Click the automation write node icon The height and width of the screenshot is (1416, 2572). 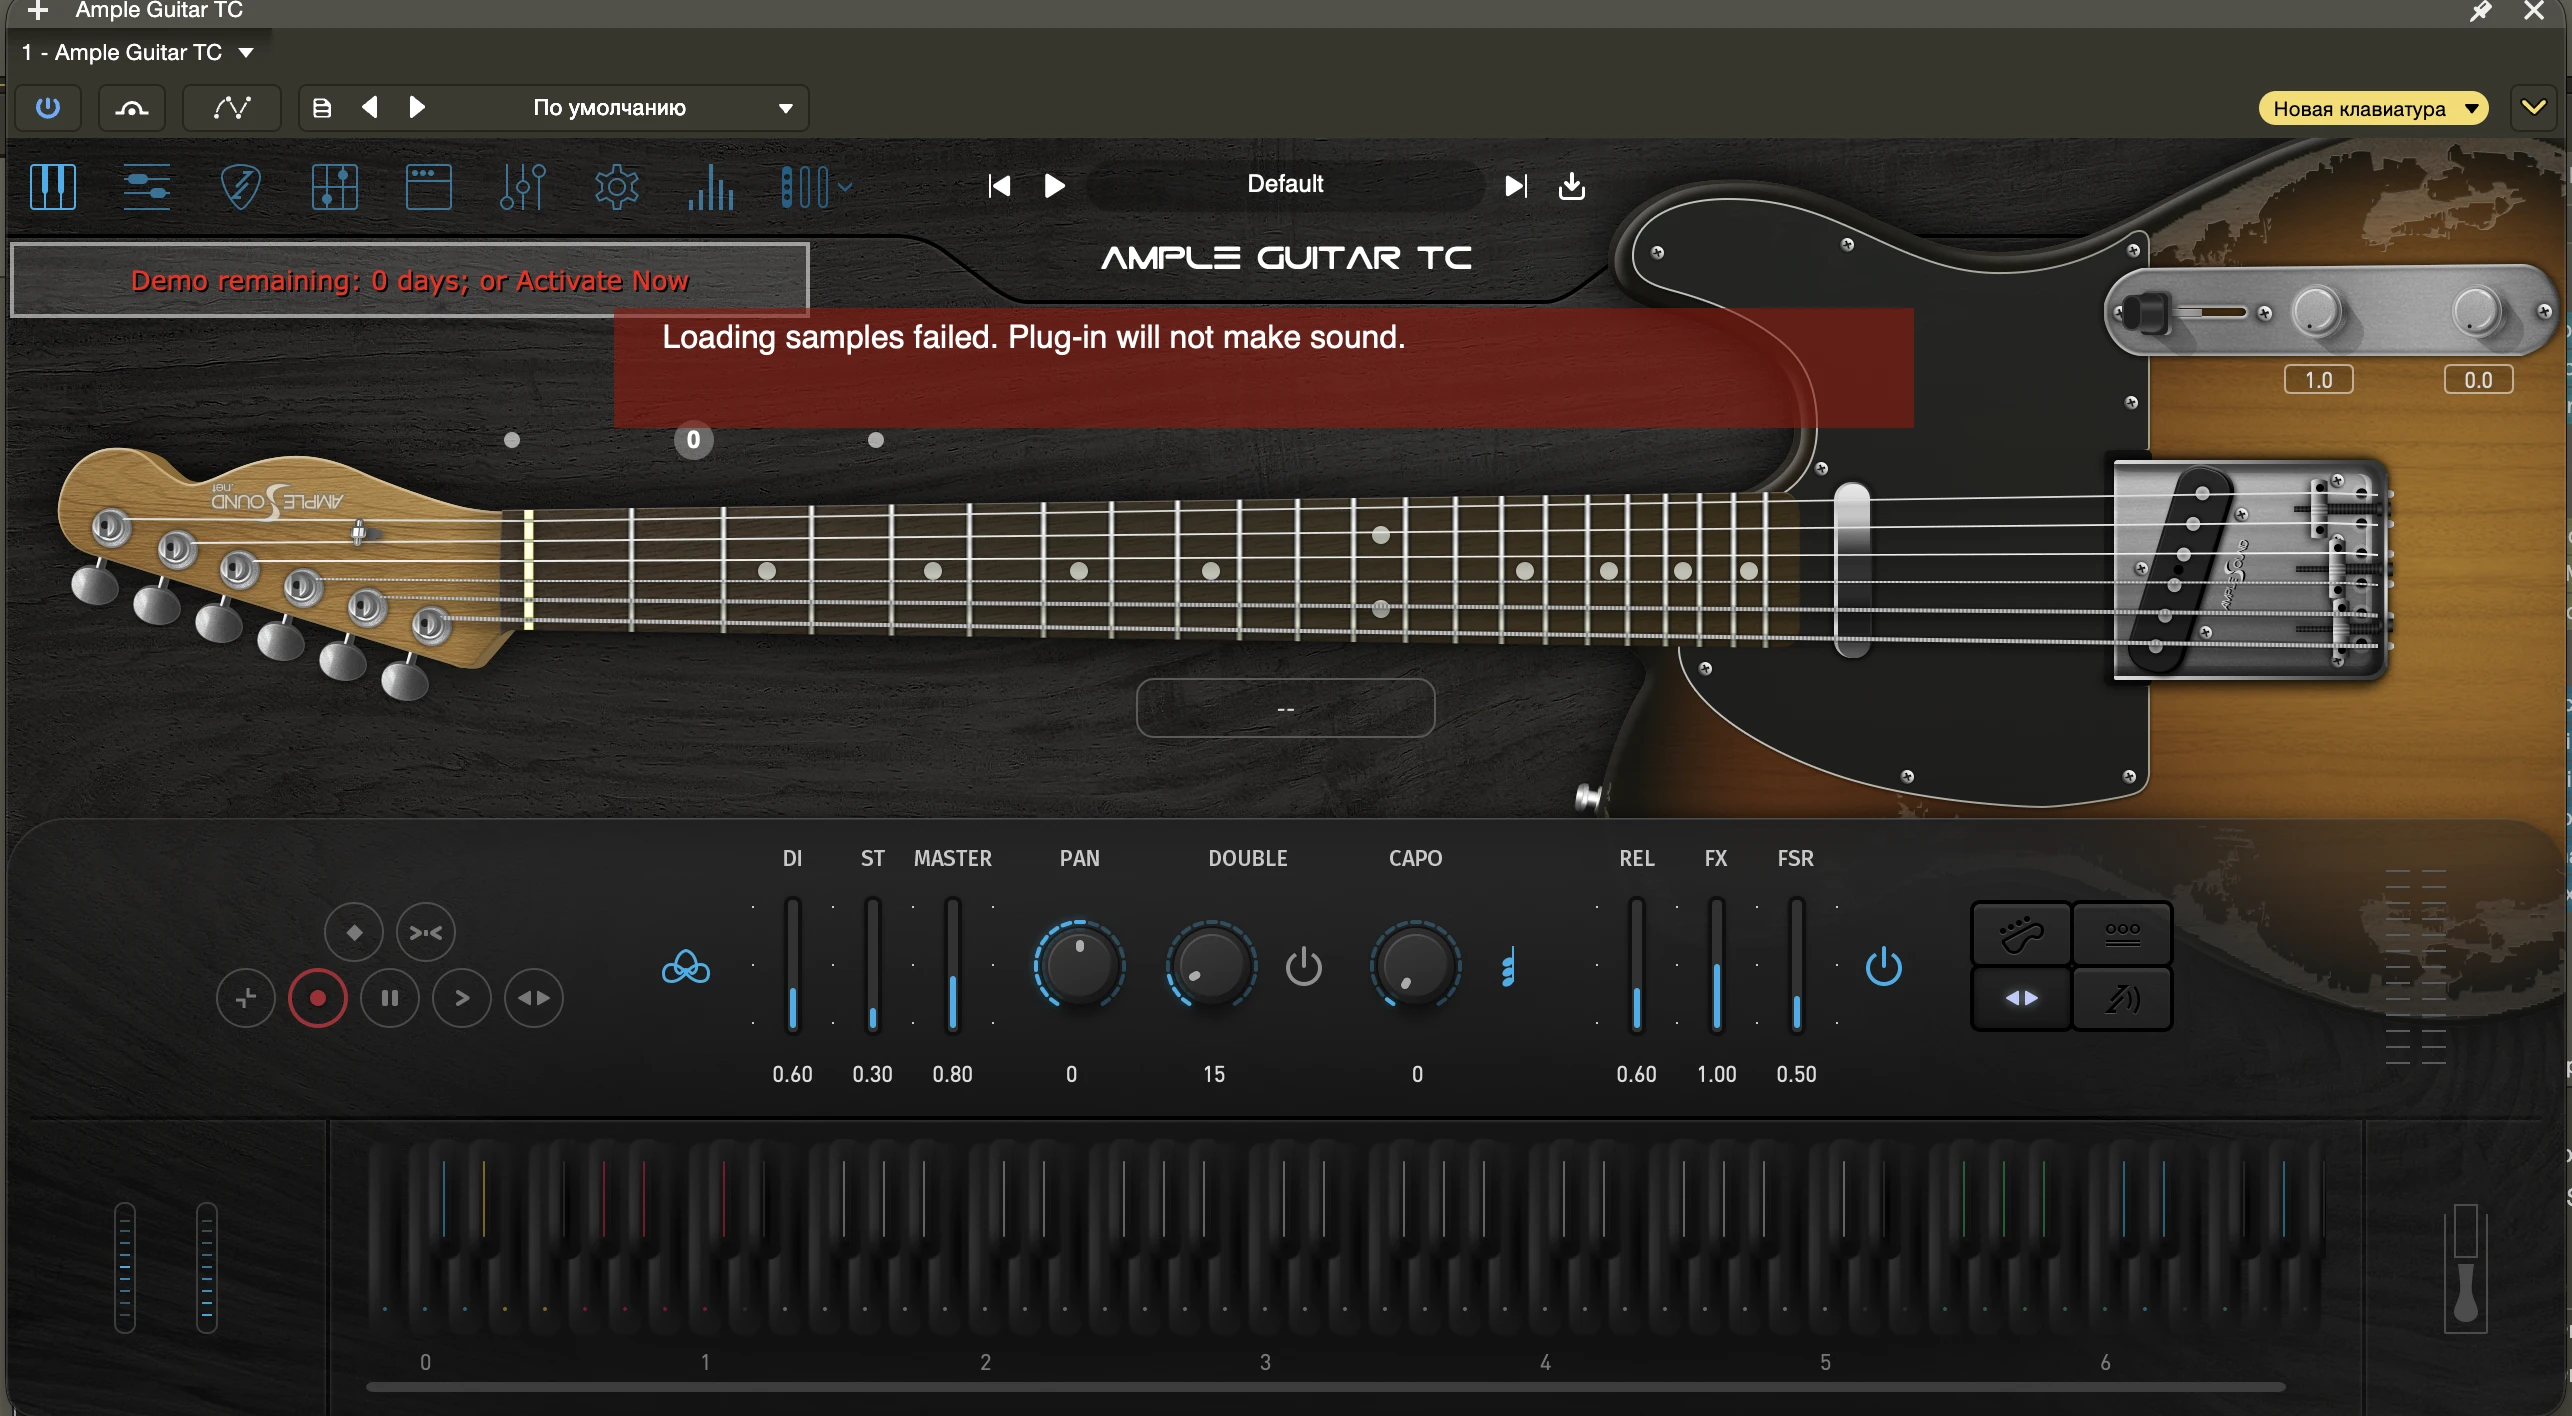point(232,107)
